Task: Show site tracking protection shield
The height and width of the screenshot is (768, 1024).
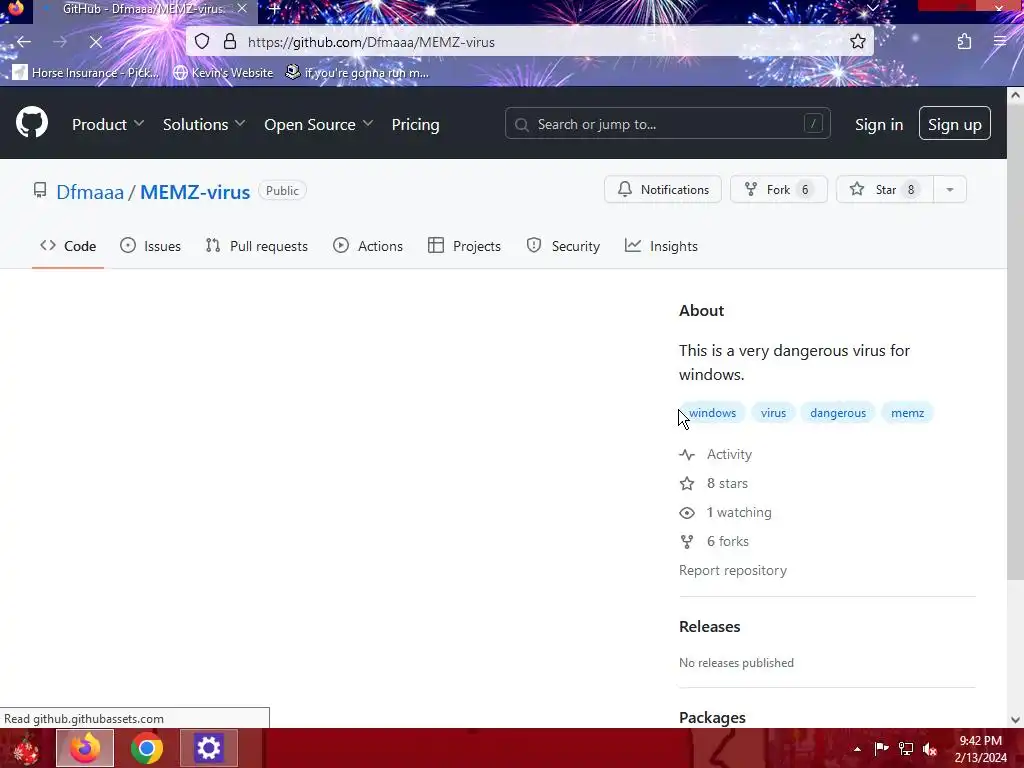Action: 202,42
